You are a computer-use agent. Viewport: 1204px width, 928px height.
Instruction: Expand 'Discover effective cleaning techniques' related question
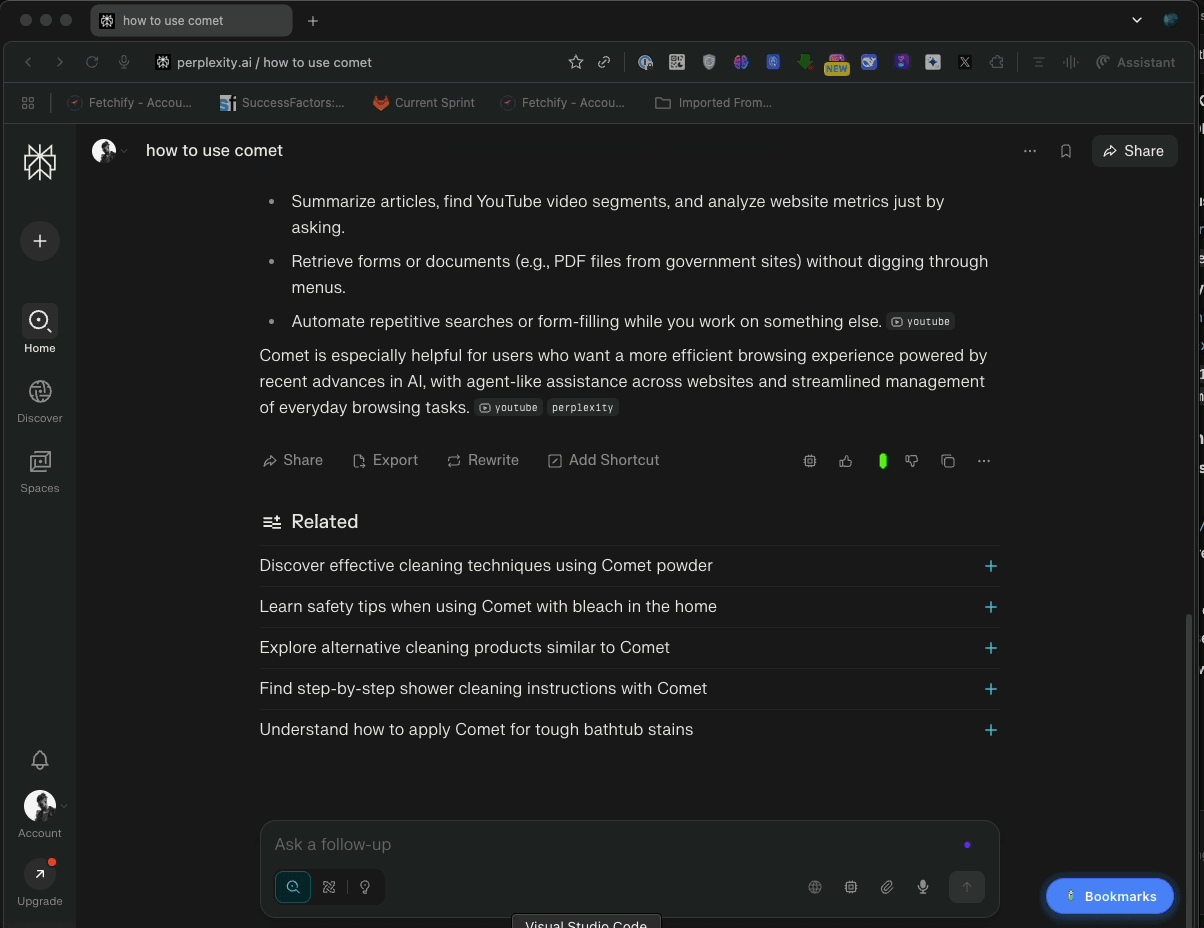[990, 566]
